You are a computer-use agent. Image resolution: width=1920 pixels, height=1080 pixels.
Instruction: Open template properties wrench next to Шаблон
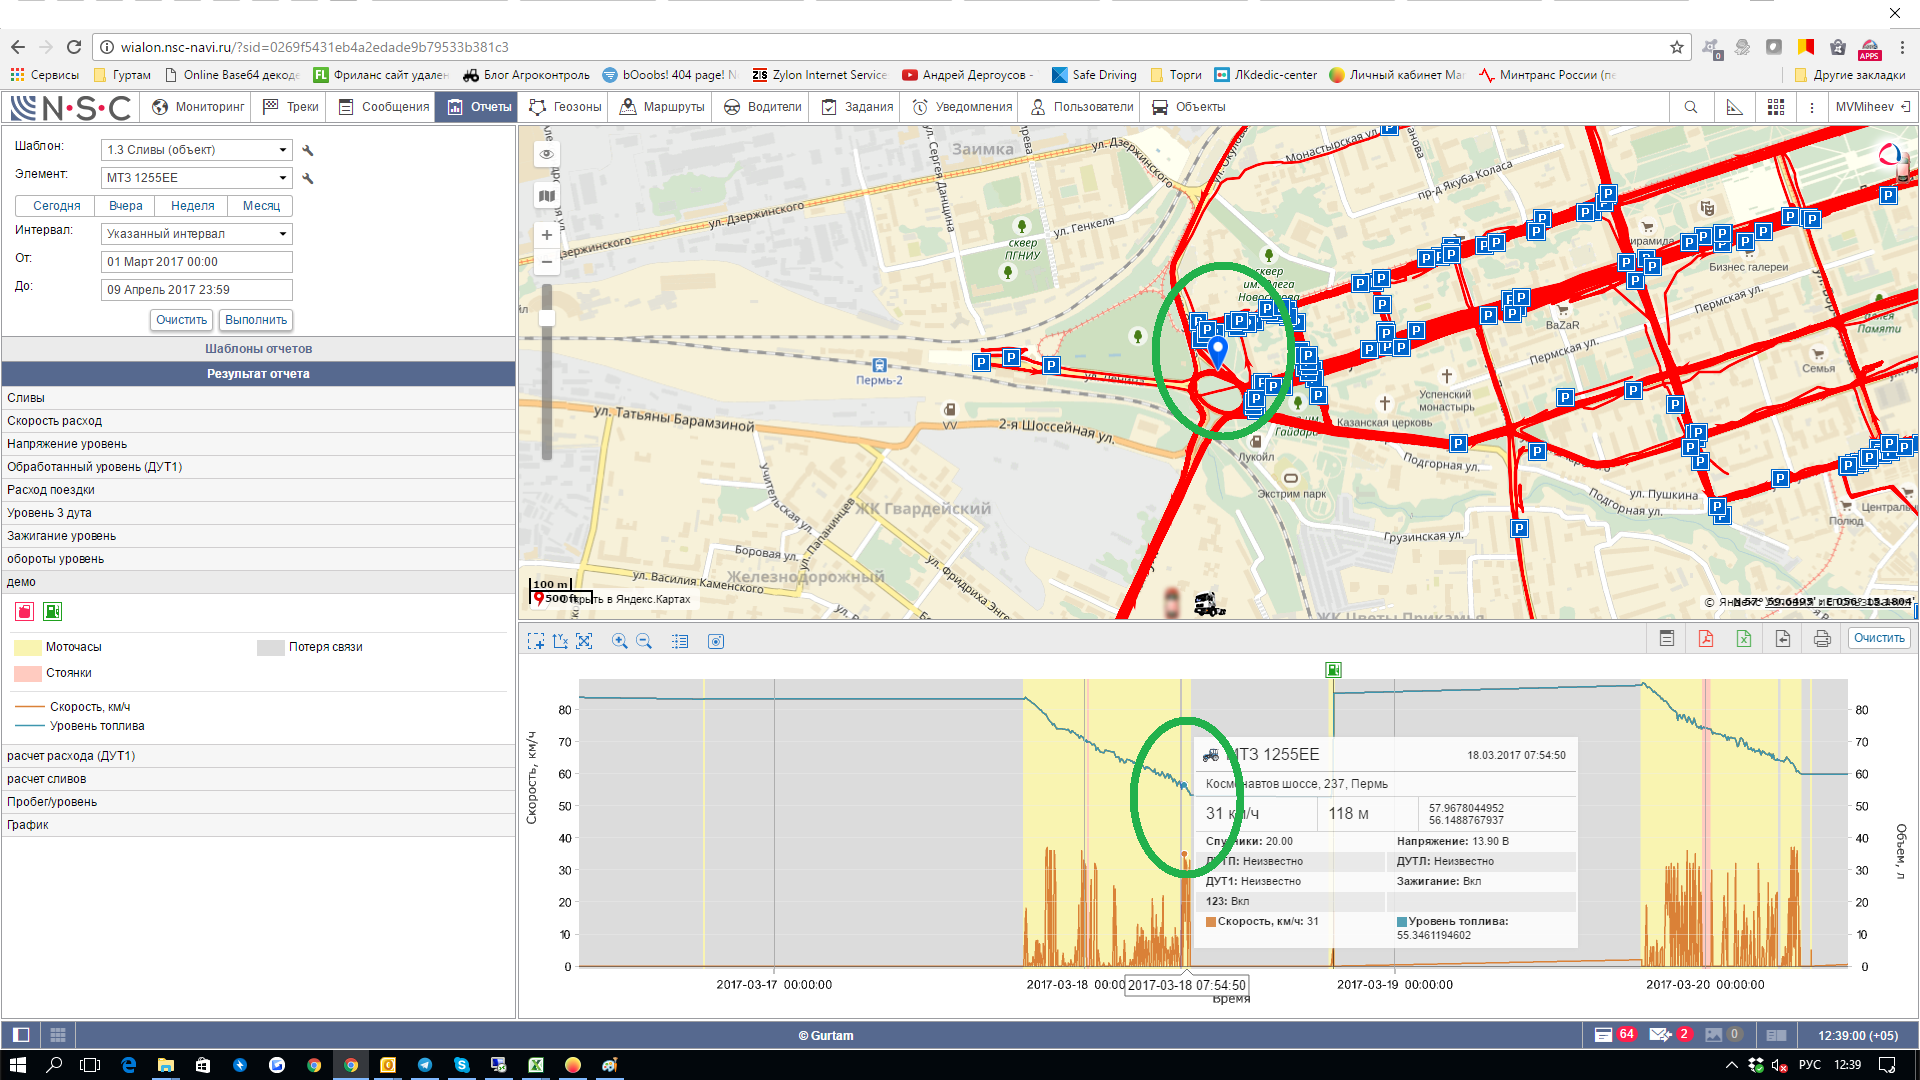pos(308,150)
